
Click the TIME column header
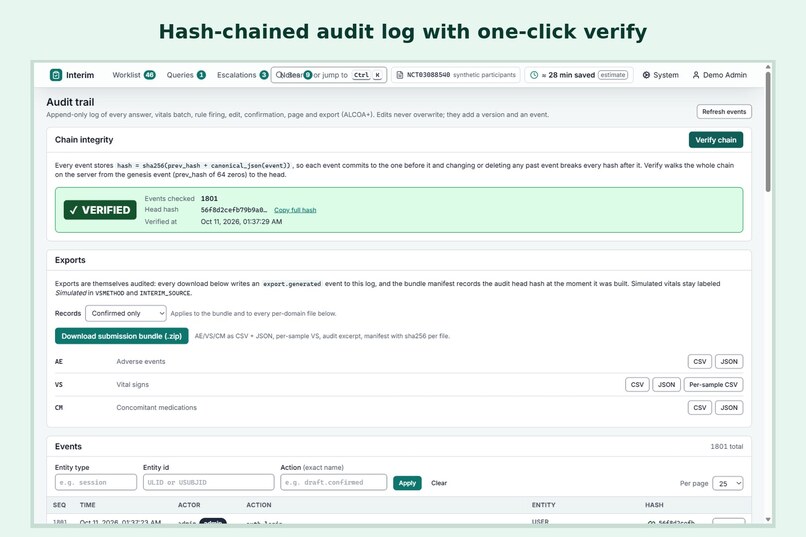click(x=87, y=505)
